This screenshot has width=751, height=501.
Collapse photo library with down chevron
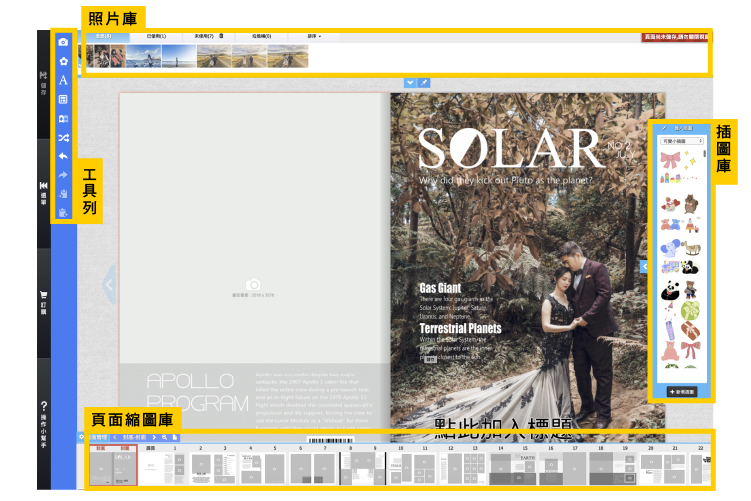point(409,81)
